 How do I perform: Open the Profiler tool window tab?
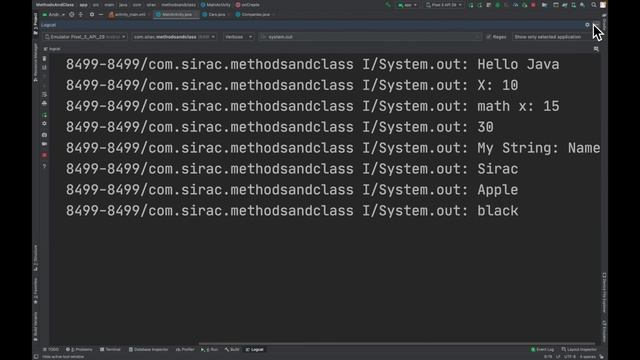(185, 350)
